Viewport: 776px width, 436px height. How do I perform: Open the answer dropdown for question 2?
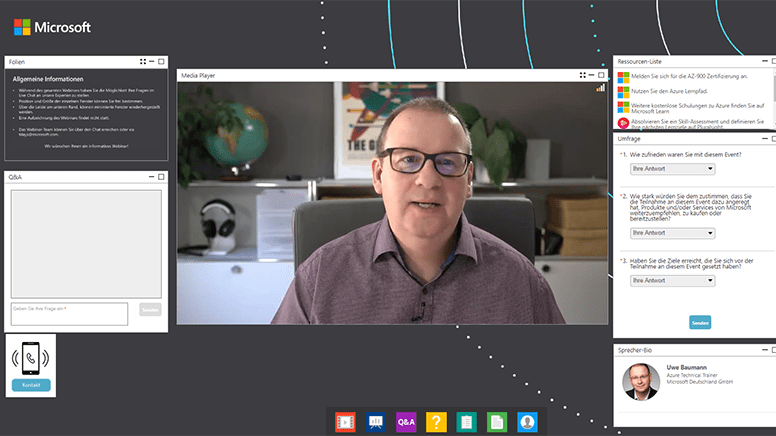point(672,233)
